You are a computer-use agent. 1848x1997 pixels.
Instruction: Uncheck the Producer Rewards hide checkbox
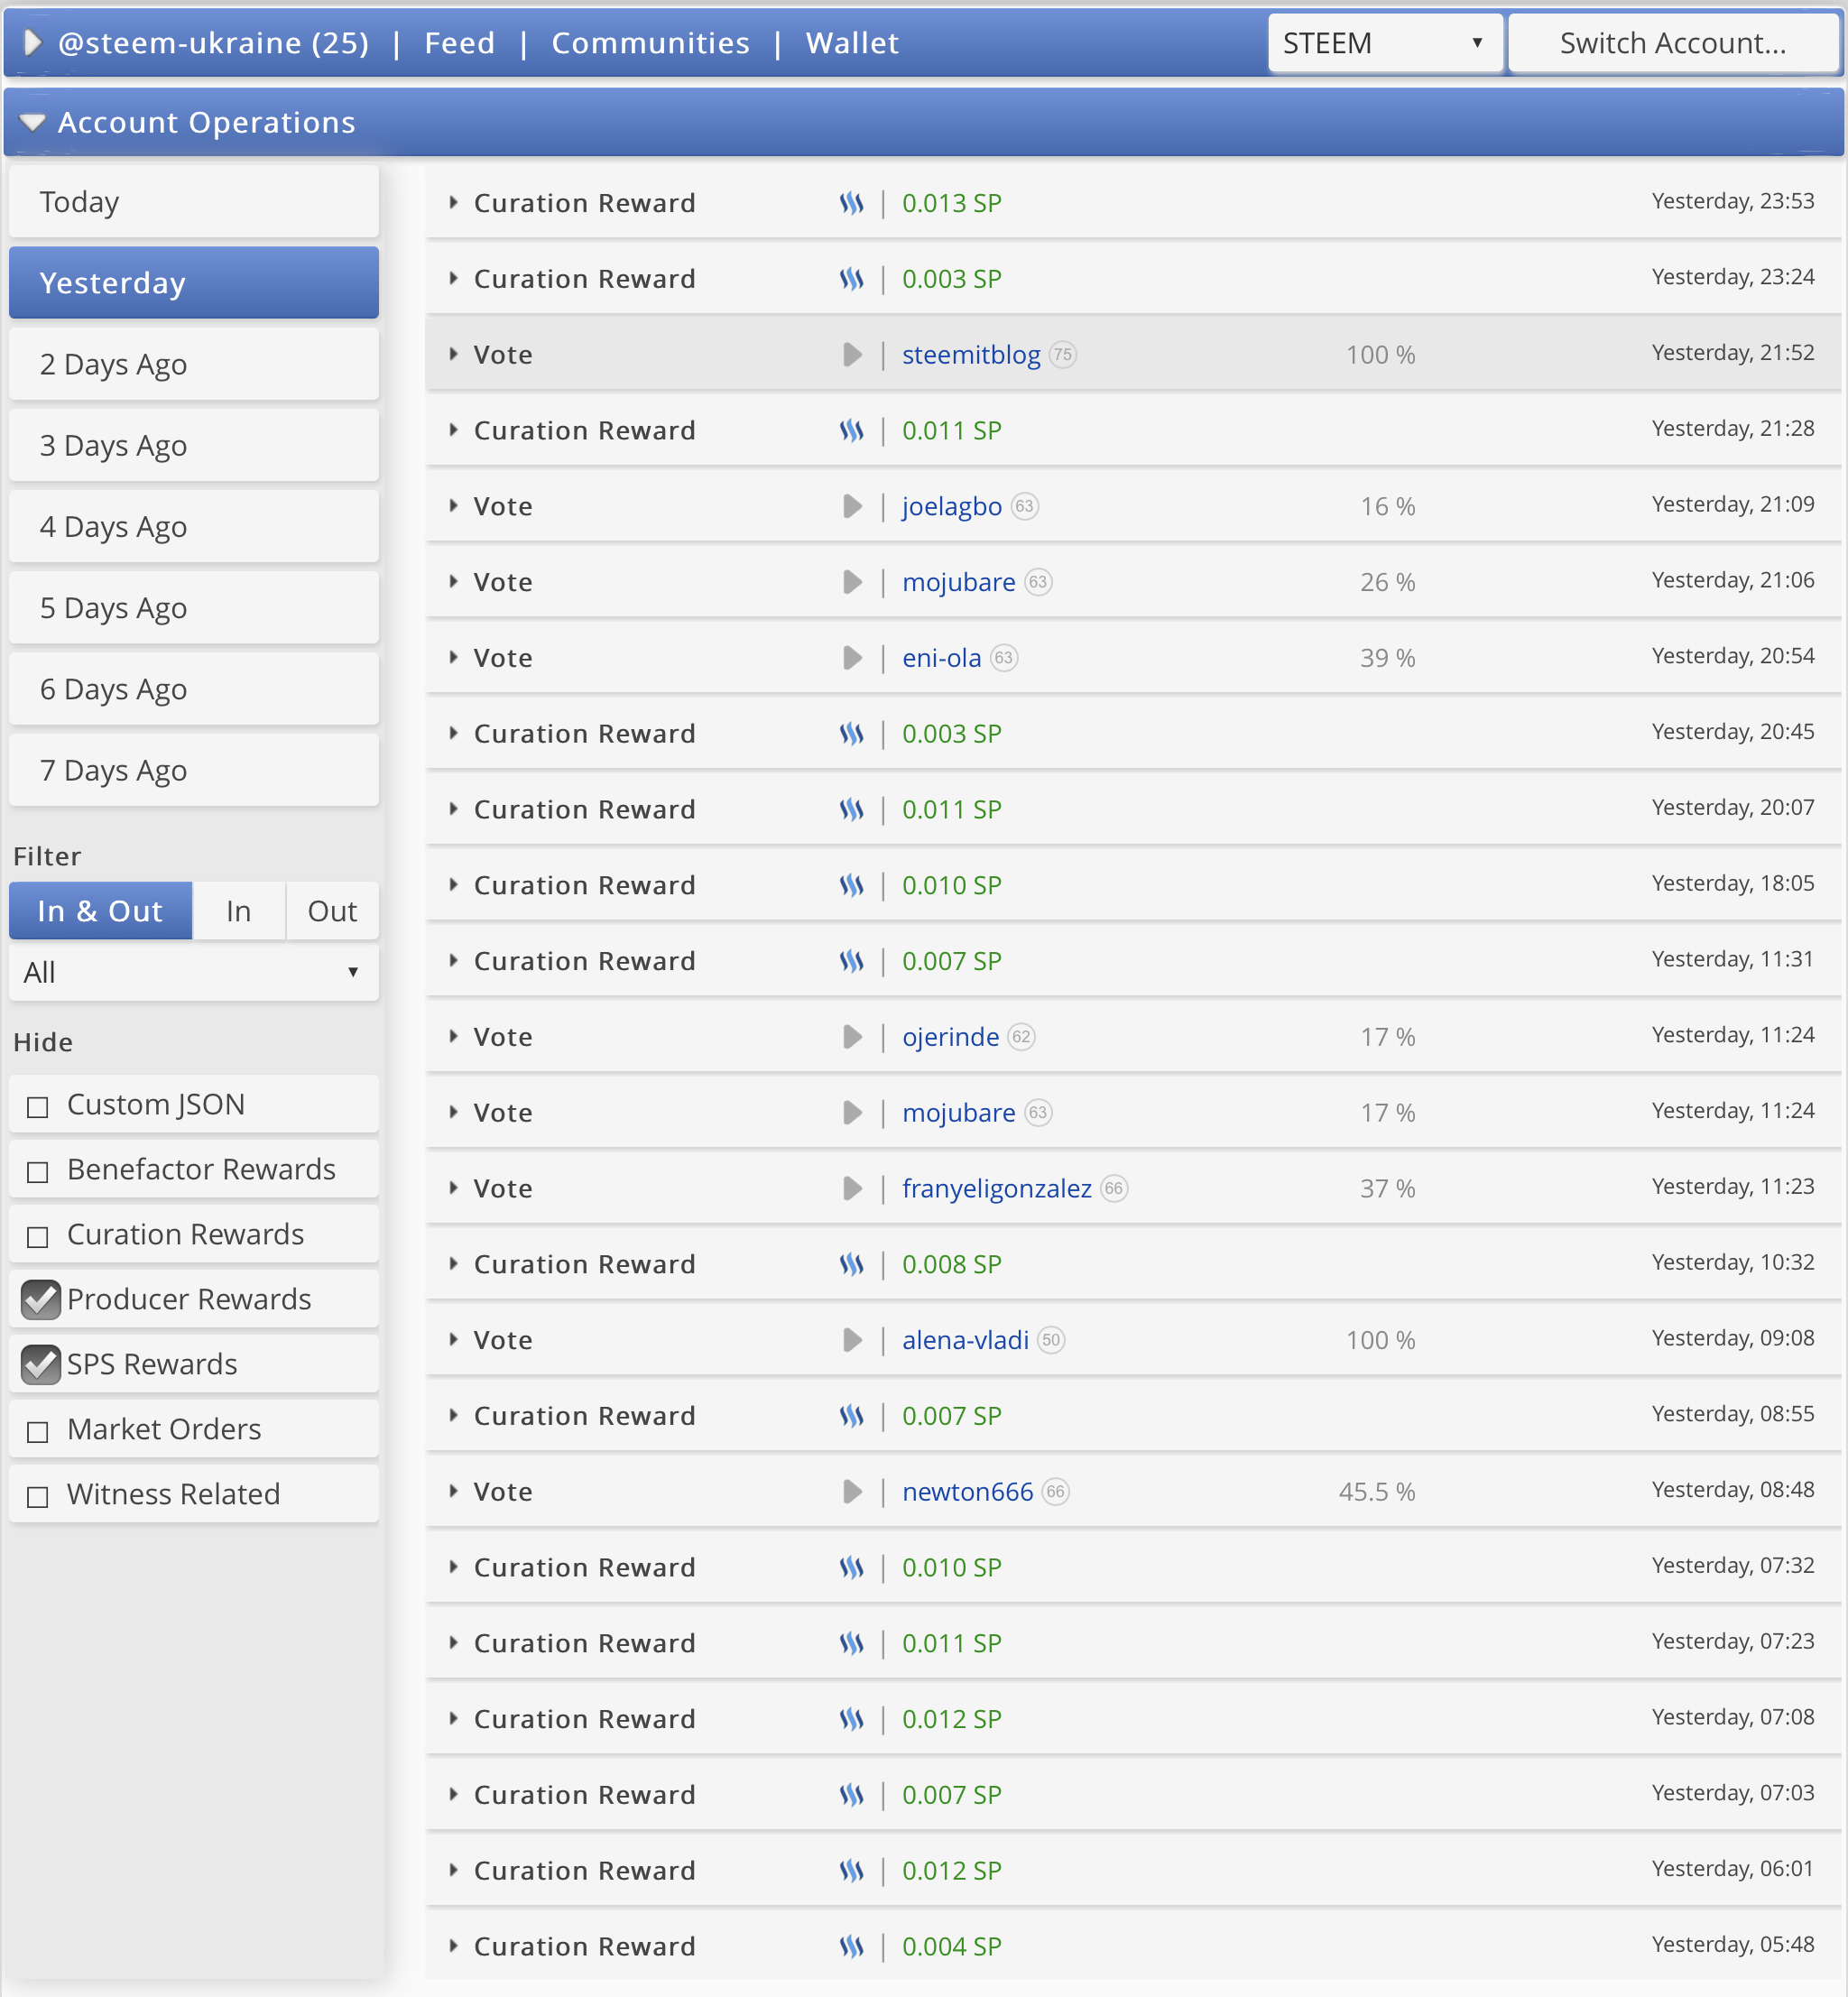pyautogui.click(x=41, y=1299)
